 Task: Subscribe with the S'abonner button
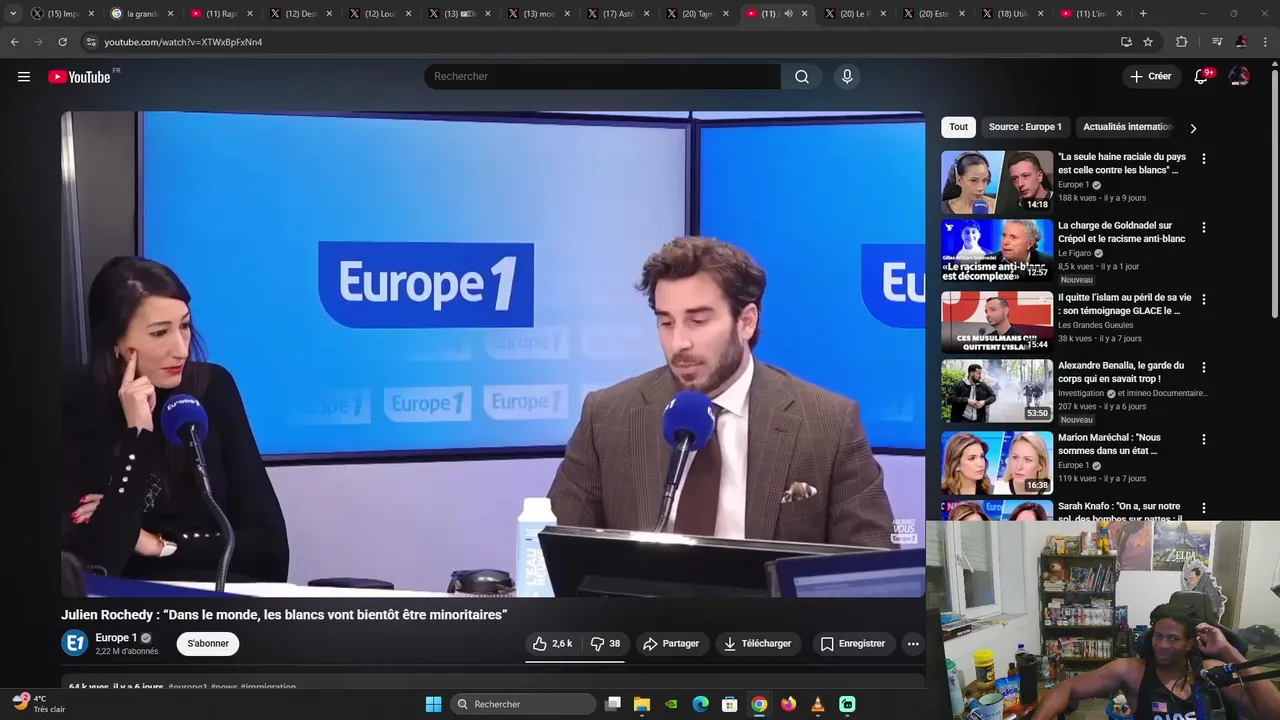coord(208,644)
